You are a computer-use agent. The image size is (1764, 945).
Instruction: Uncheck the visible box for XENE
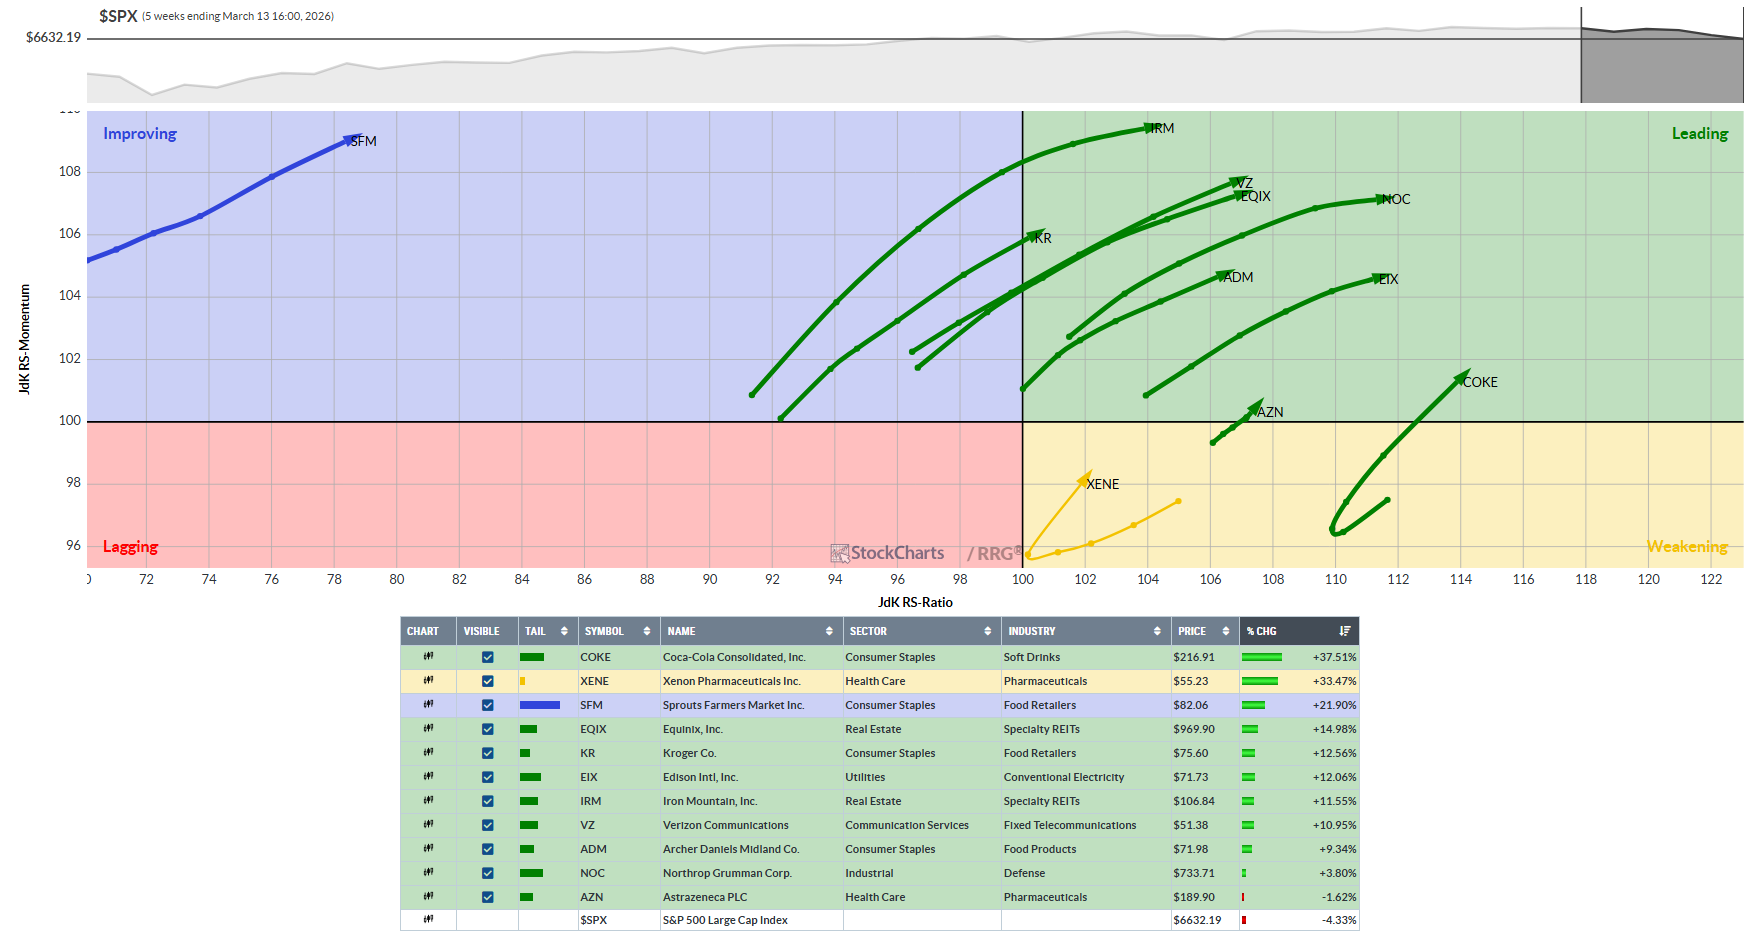point(488,681)
